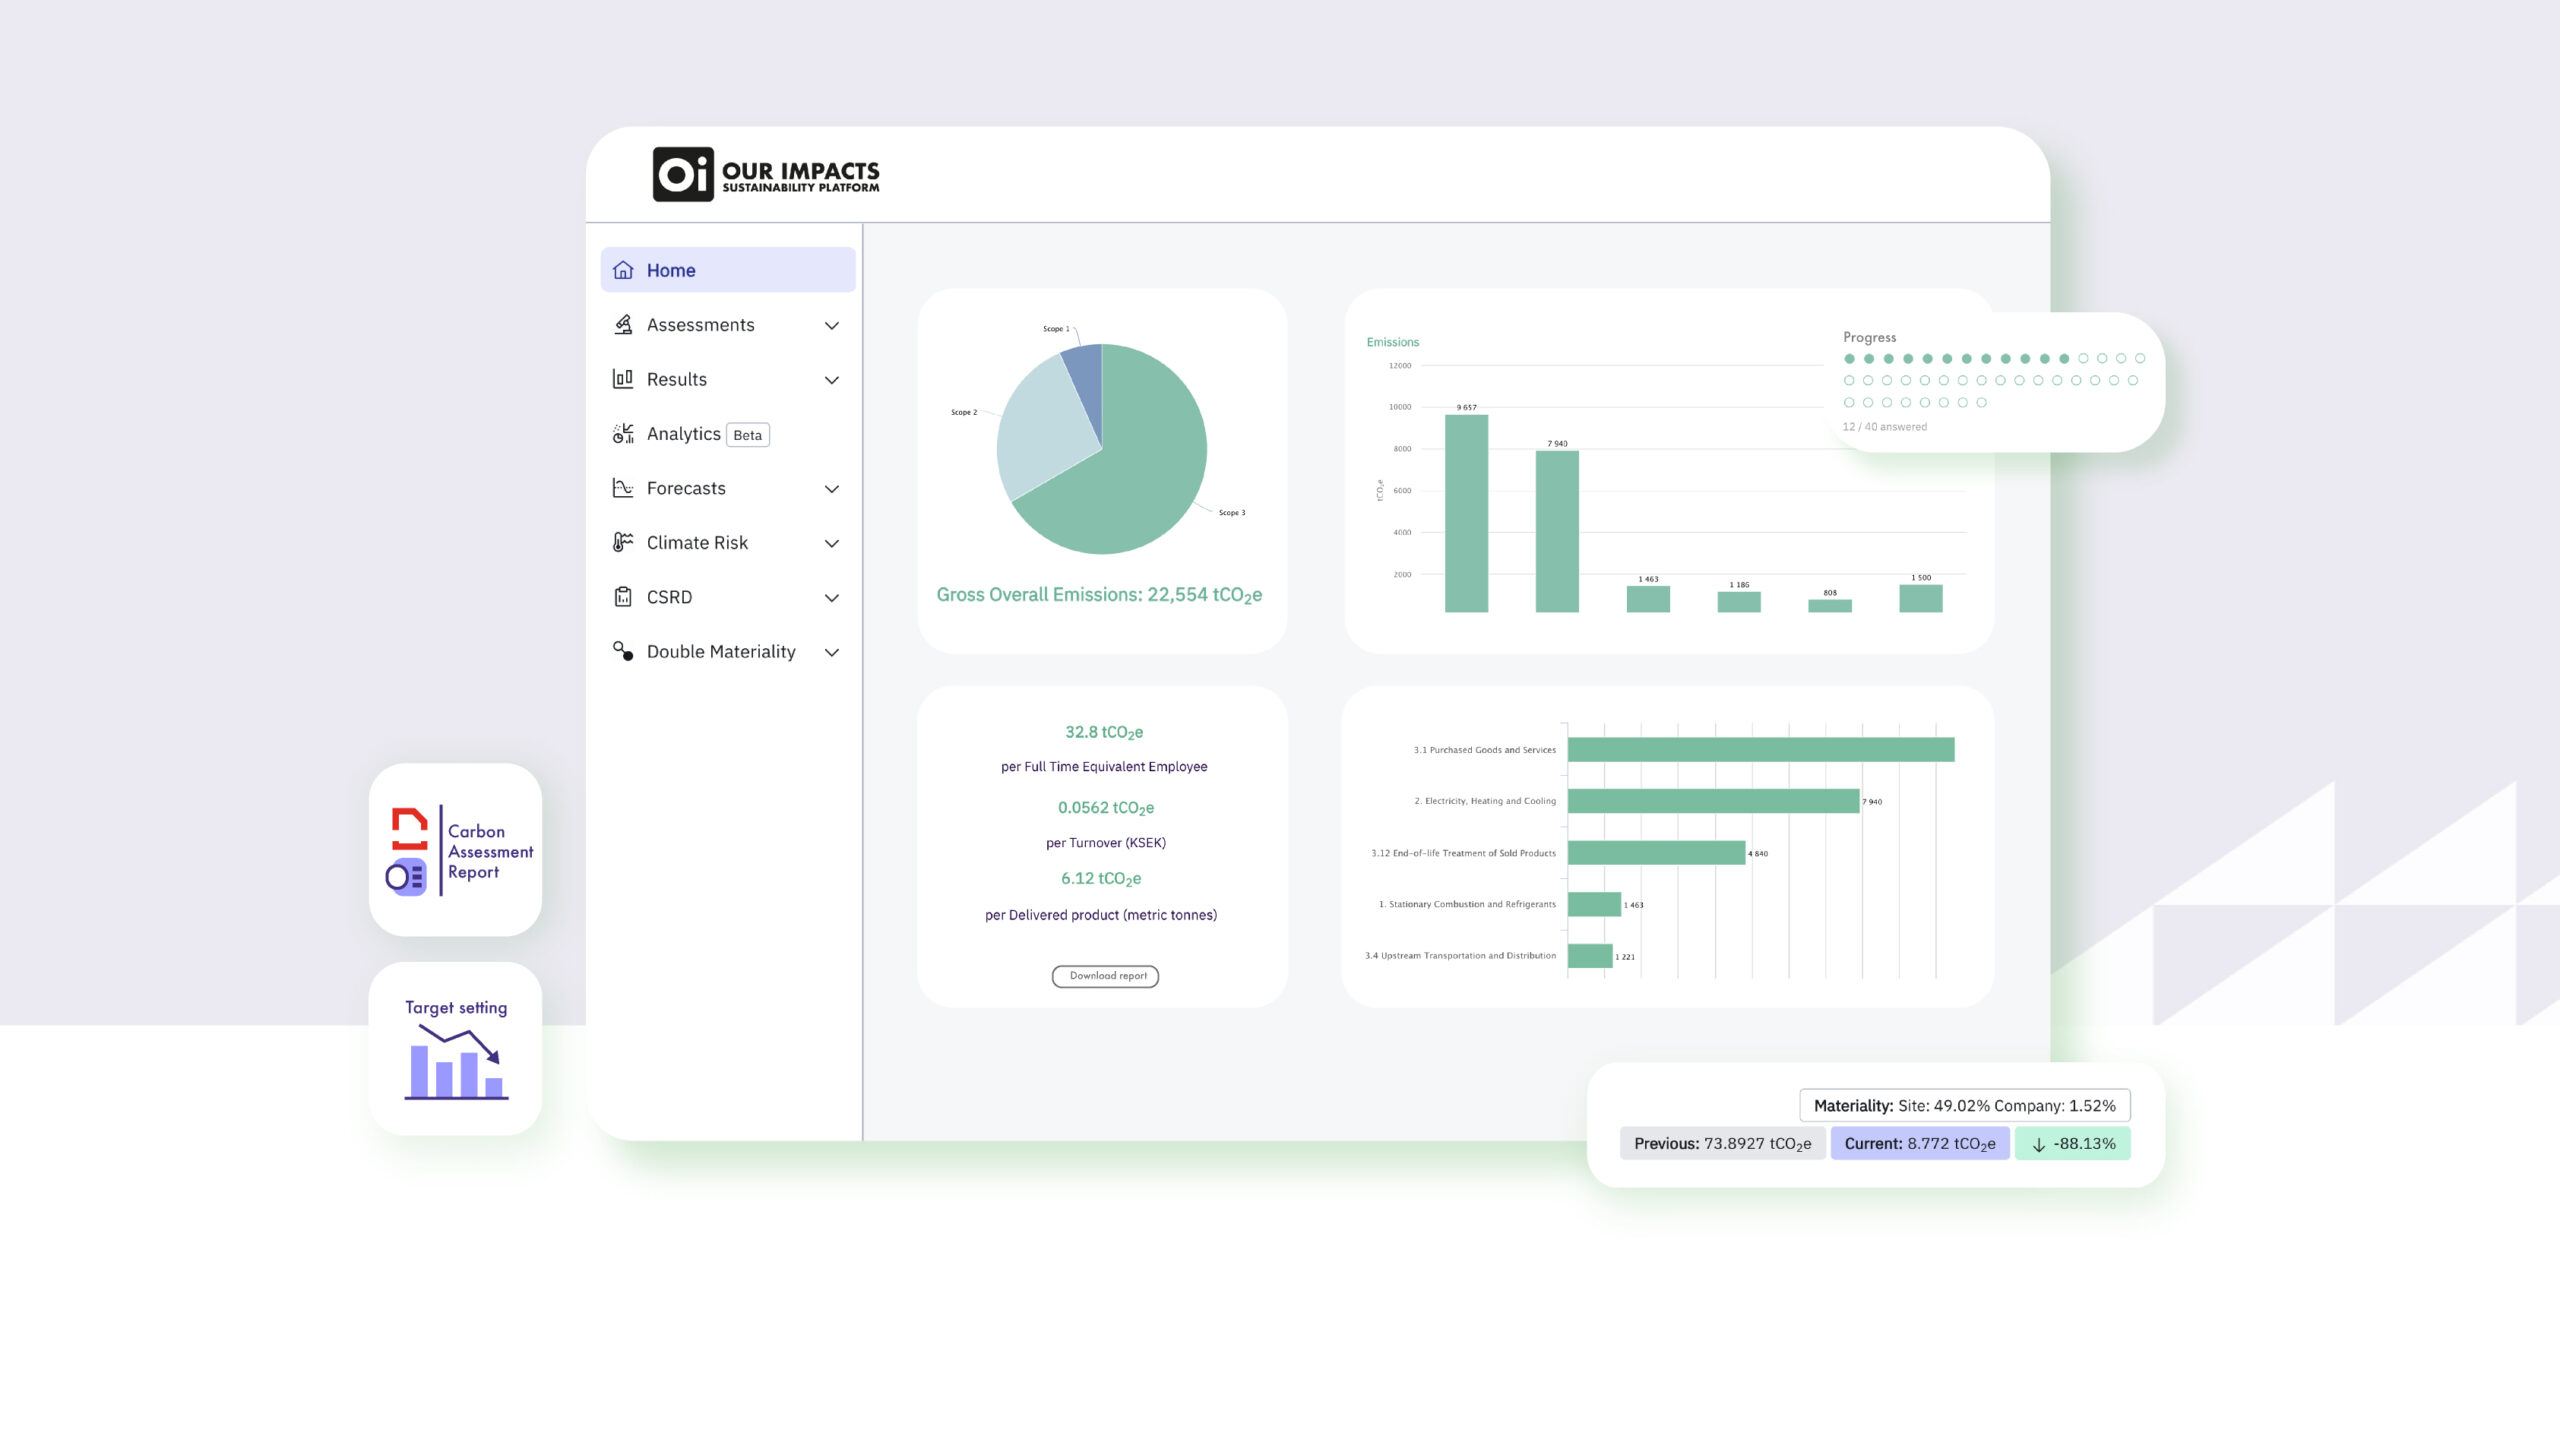Open the Carbon Assessment Report card
The width and height of the screenshot is (2560, 1433).
point(455,850)
